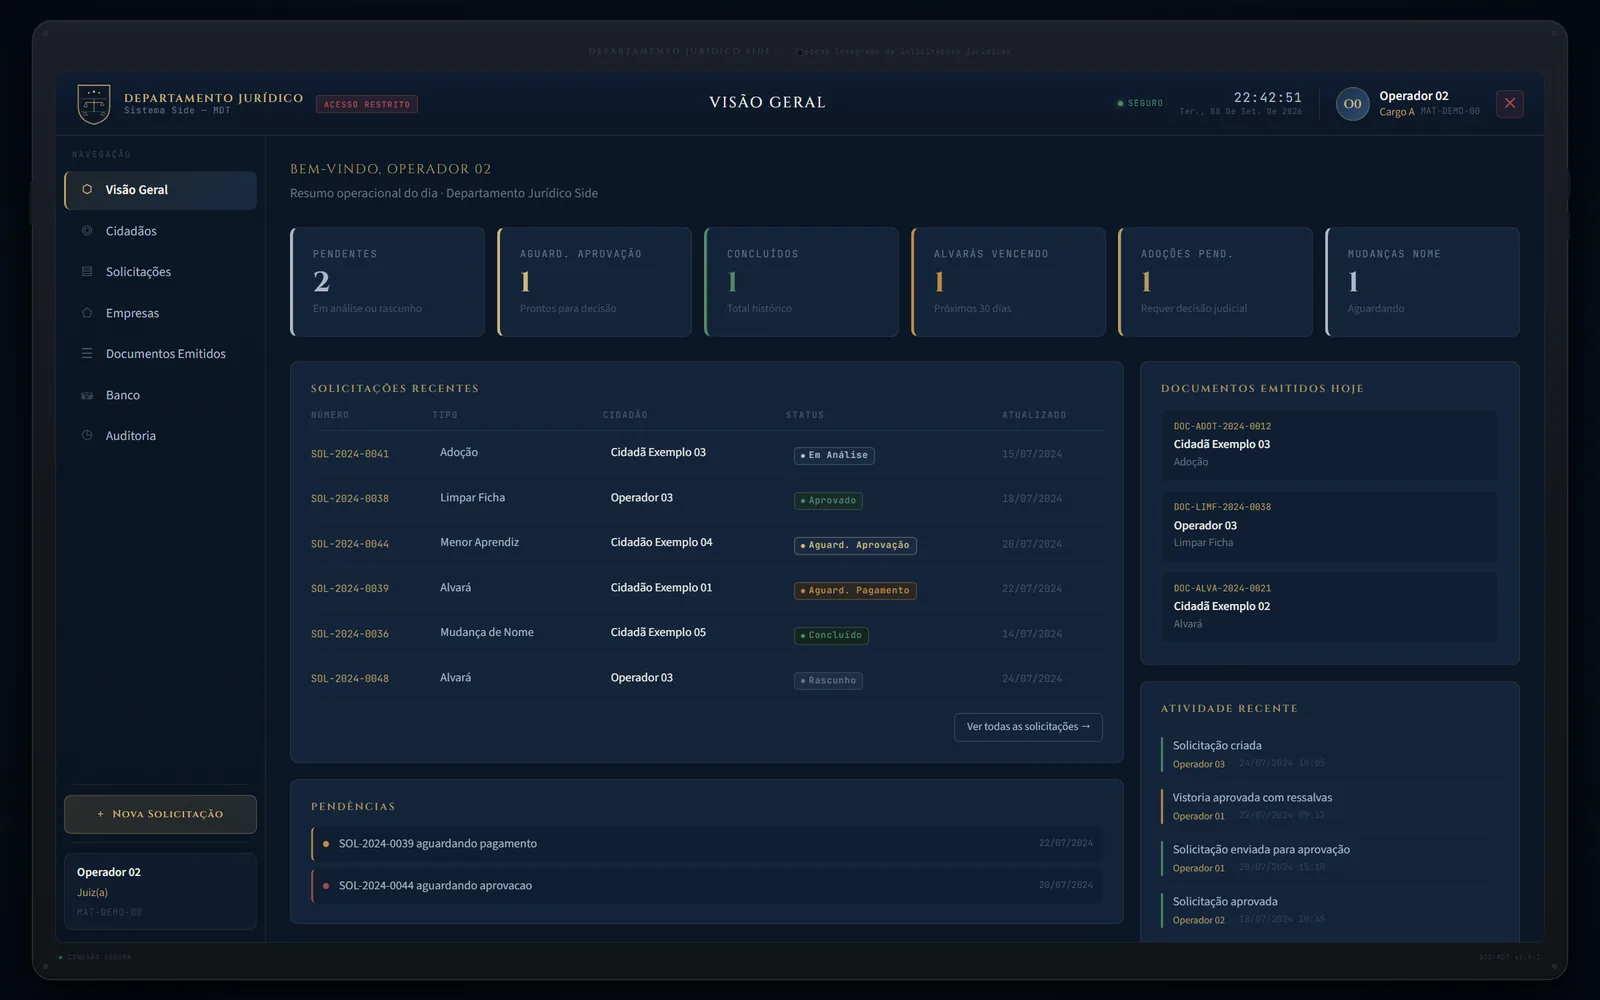The image size is (1600, 1000).
Task: Click the Empresas sidebar icon
Action: pos(87,313)
